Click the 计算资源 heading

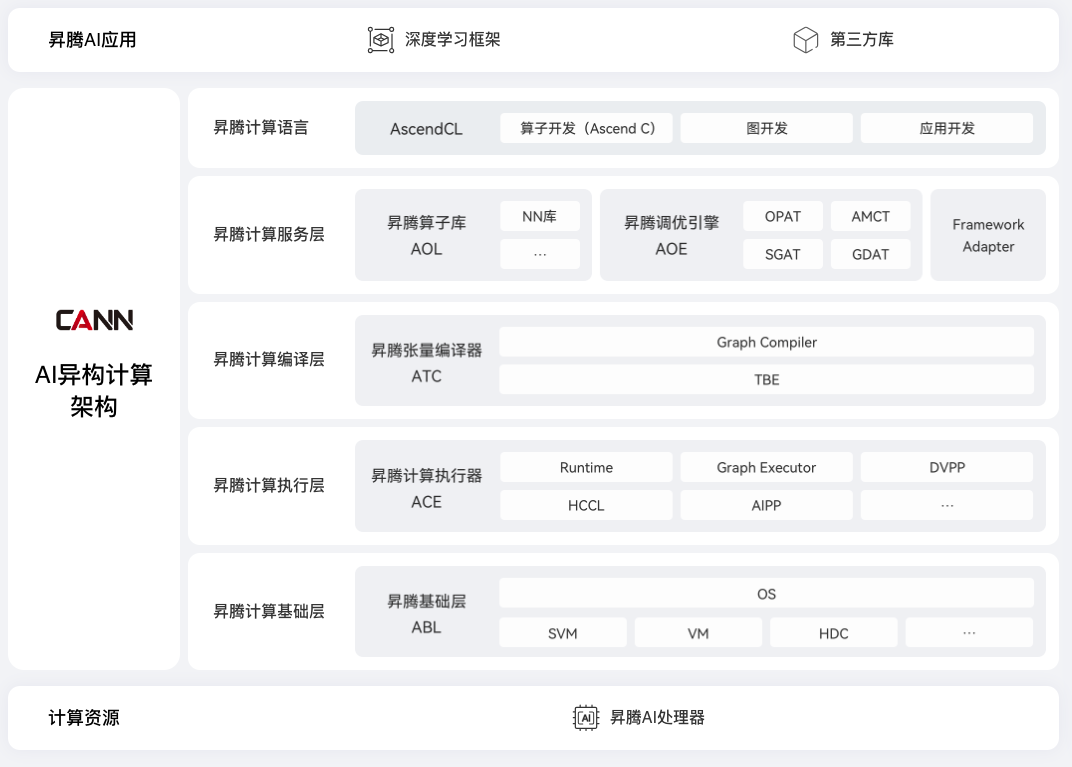point(84,718)
